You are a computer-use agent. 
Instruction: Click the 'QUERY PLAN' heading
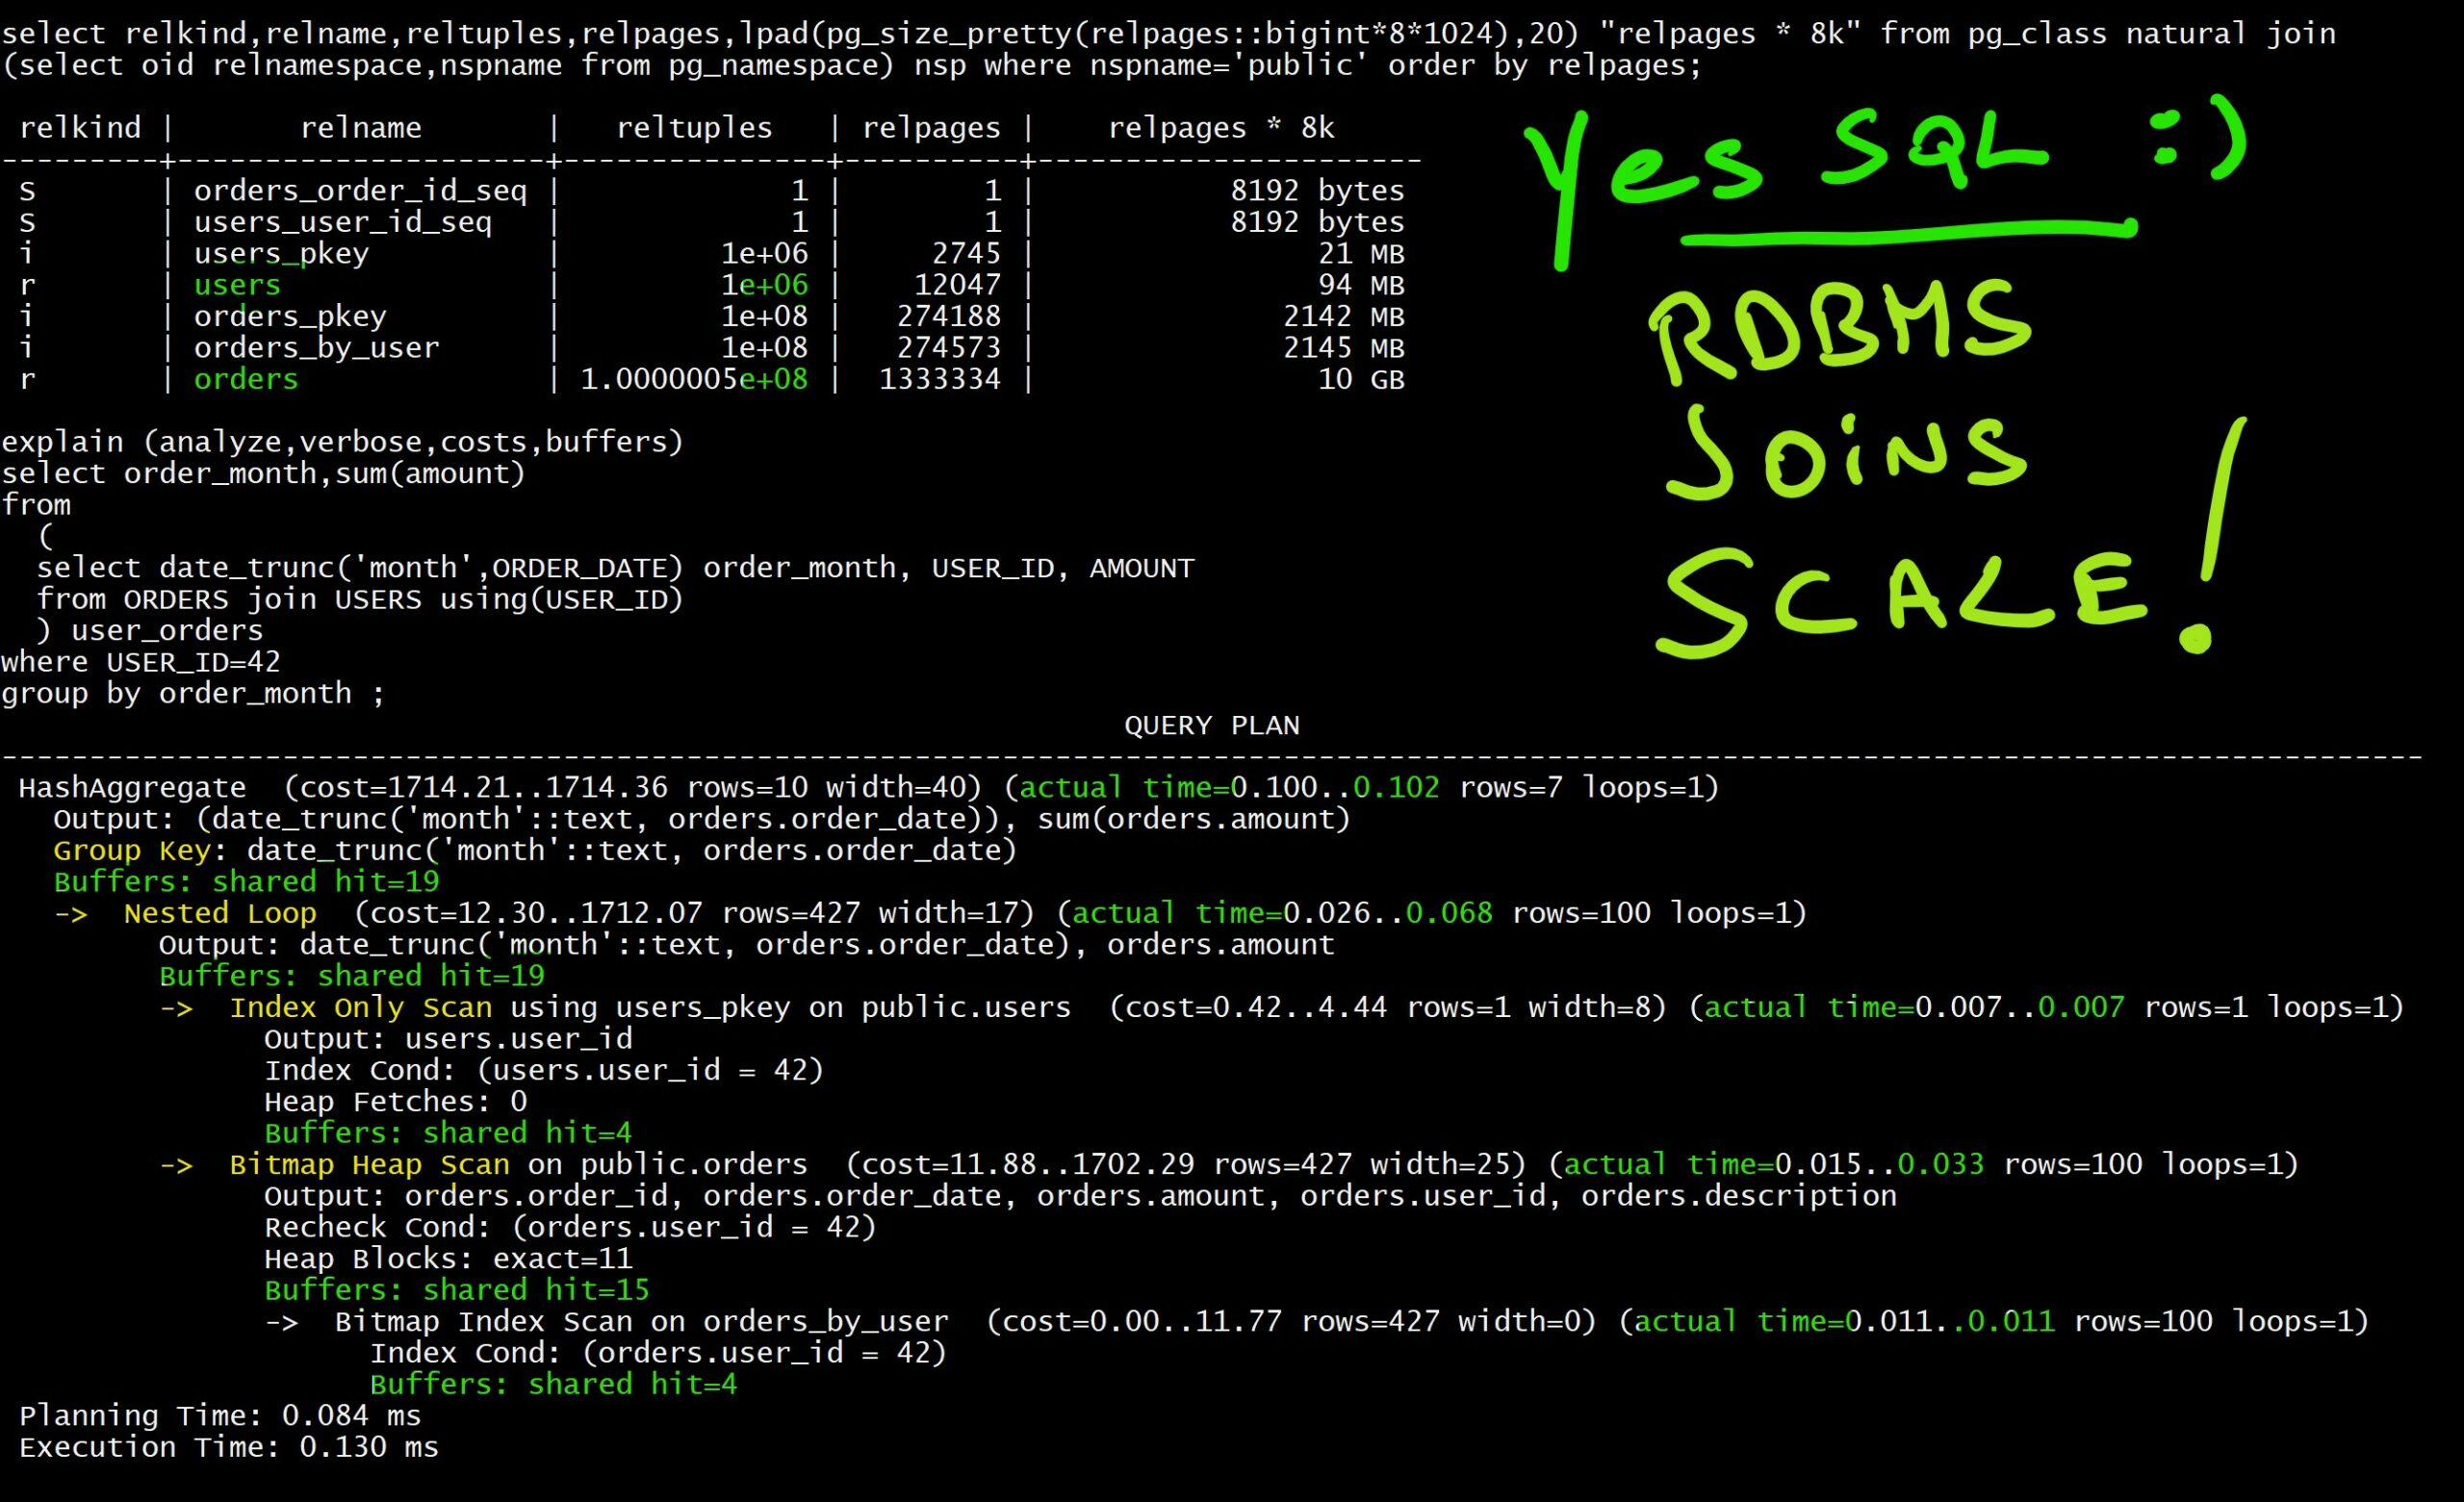tap(1211, 726)
